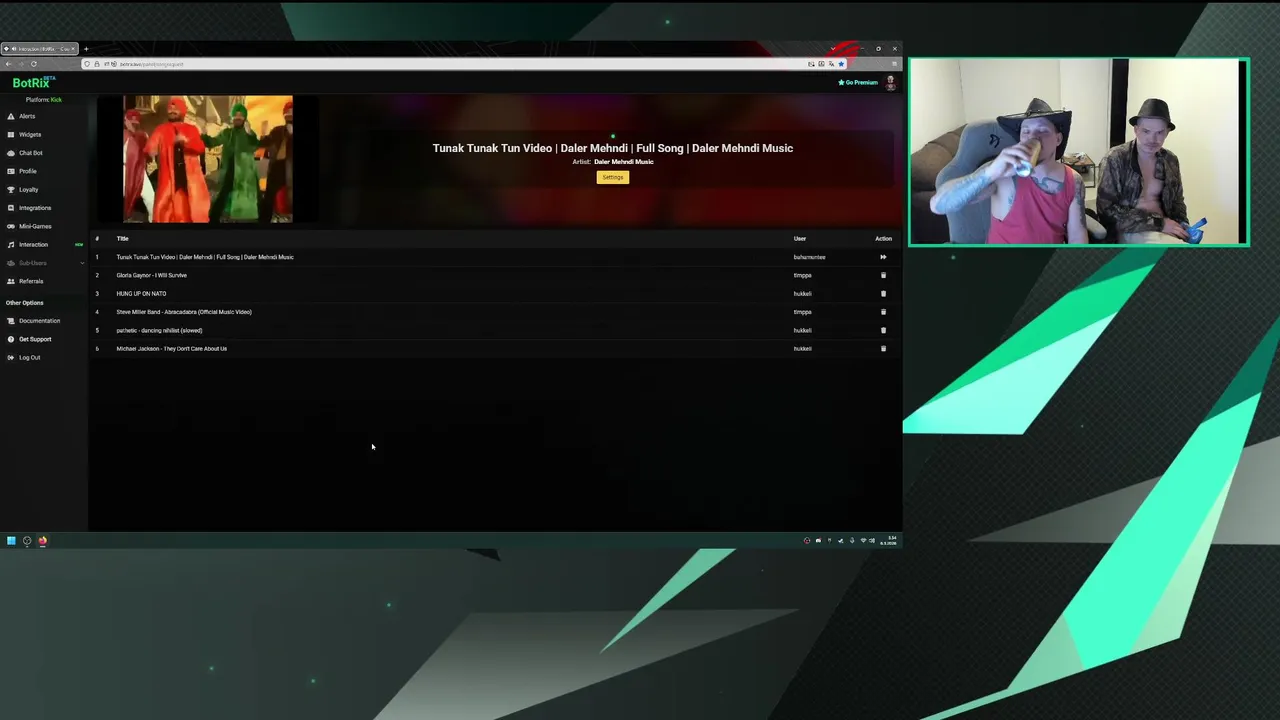Click the OBS icon in taskbar
This screenshot has height=720, width=1280.
pyautogui.click(x=27, y=541)
